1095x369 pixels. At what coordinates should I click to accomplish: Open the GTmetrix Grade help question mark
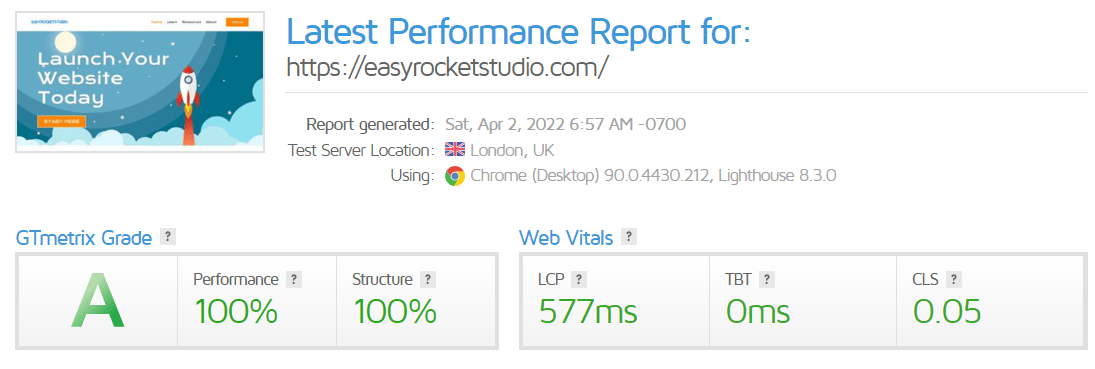click(168, 237)
